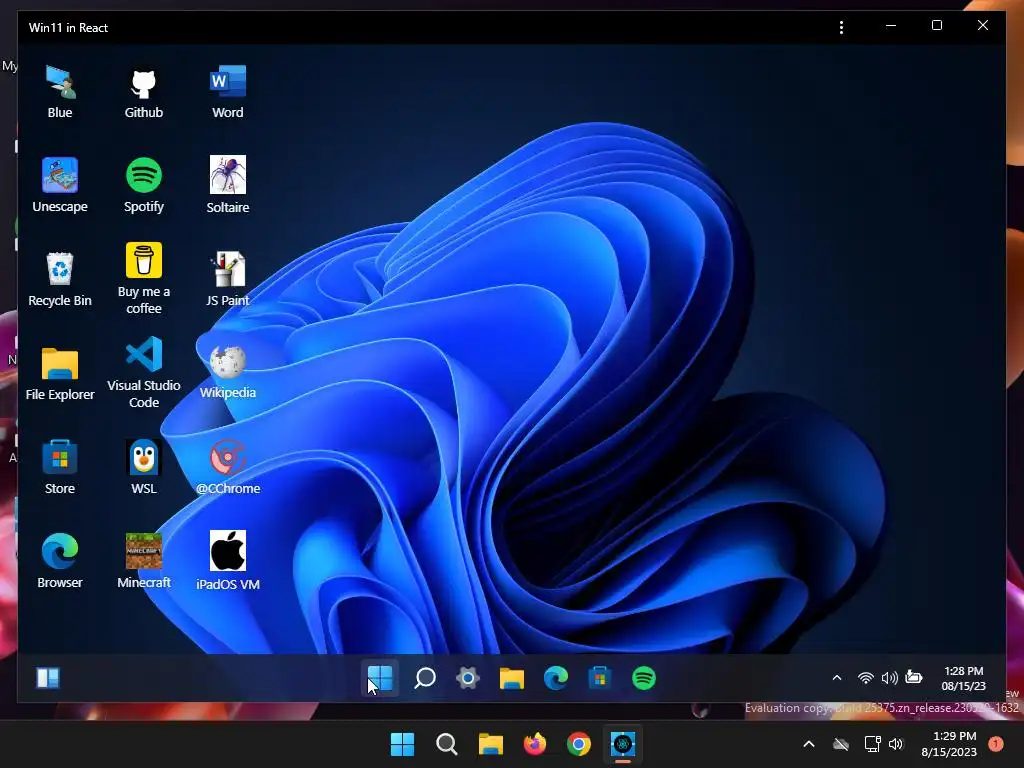
Task: Click the inner Win11 Start button
Action: point(379,678)
